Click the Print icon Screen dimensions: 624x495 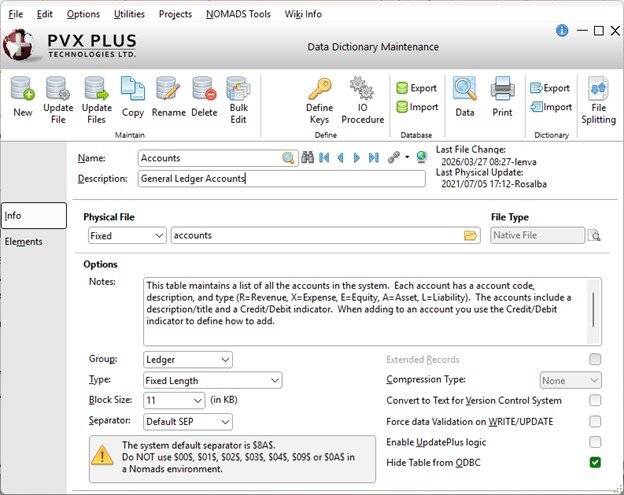502,90
